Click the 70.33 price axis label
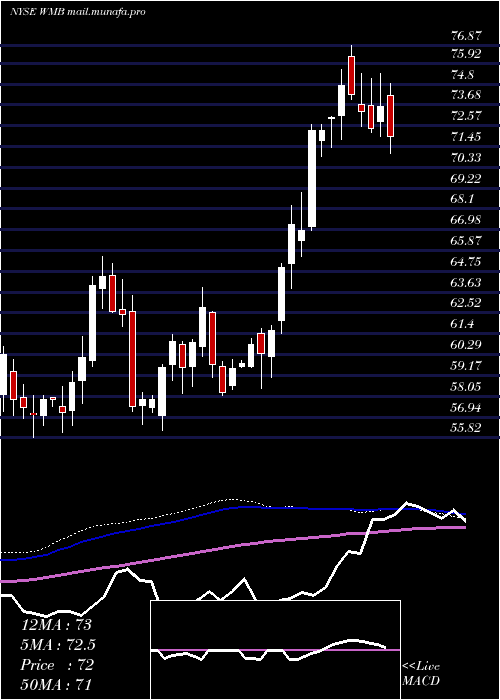Viewport: 500px width, 700px height. (467, 158)
